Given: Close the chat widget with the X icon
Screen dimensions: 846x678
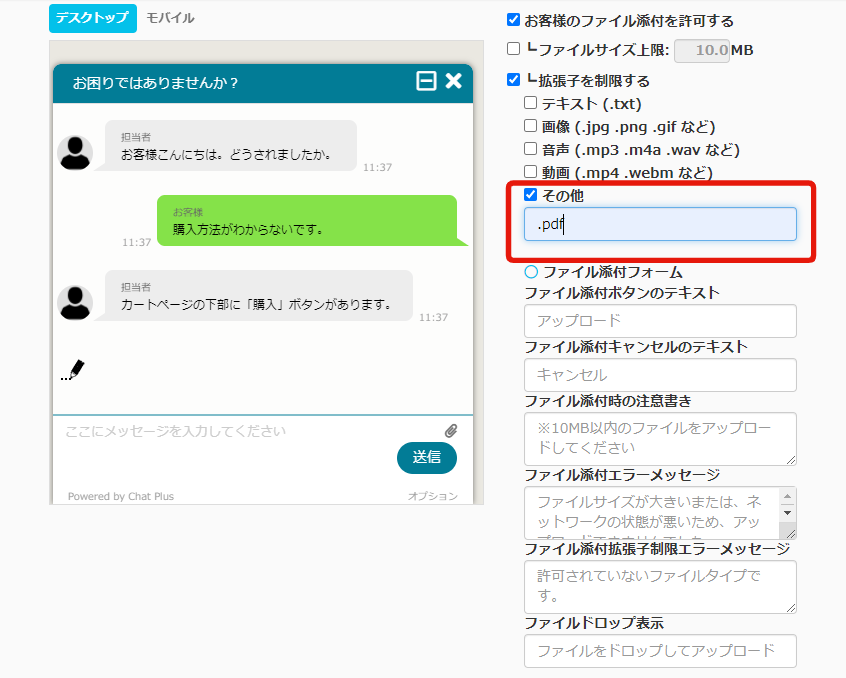Looking at the screenshot, I should point(453,82).
